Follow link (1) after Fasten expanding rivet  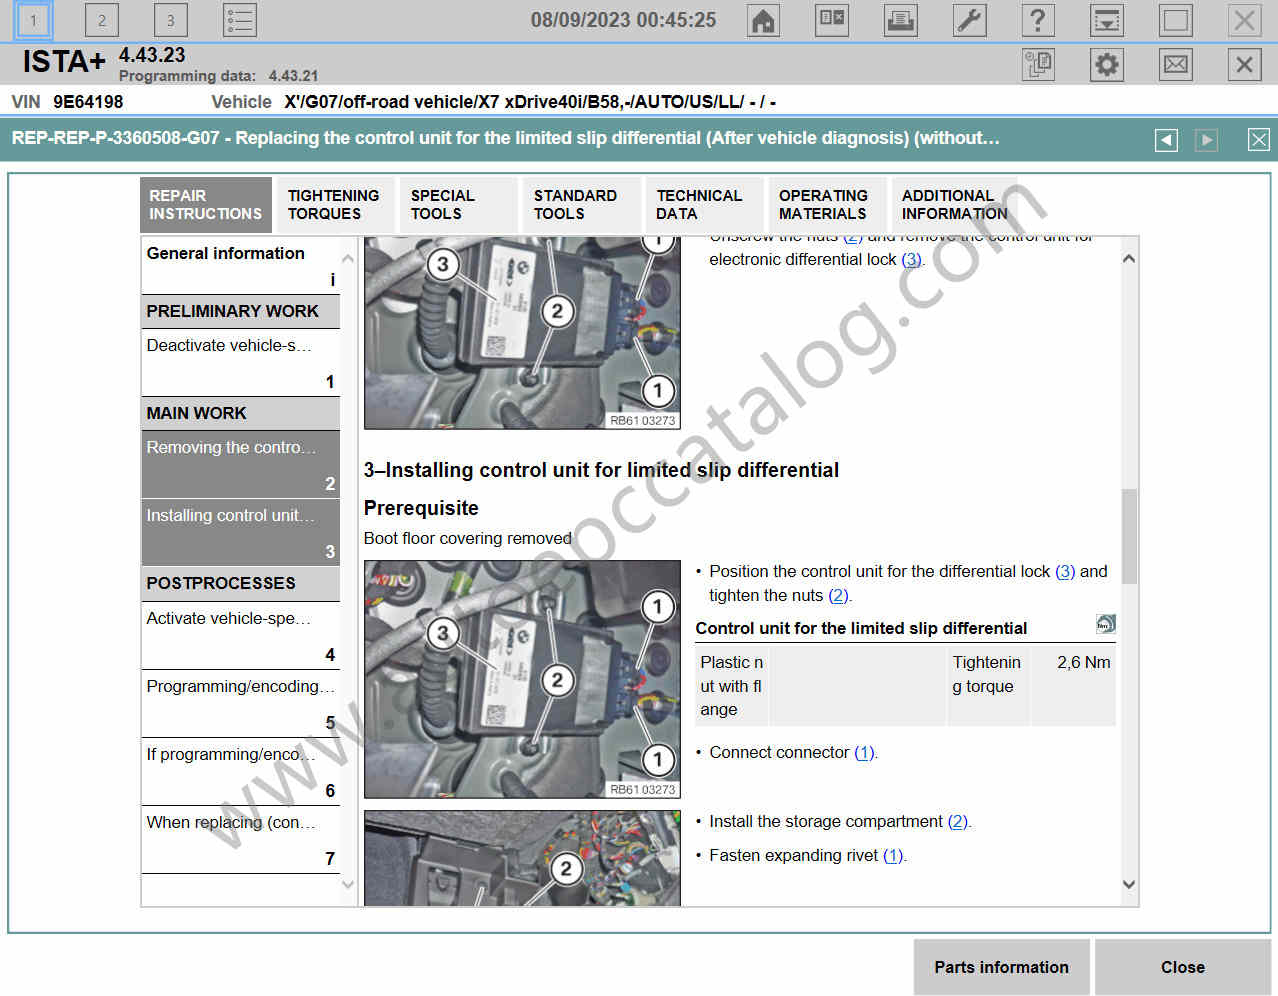click(893, 855)
